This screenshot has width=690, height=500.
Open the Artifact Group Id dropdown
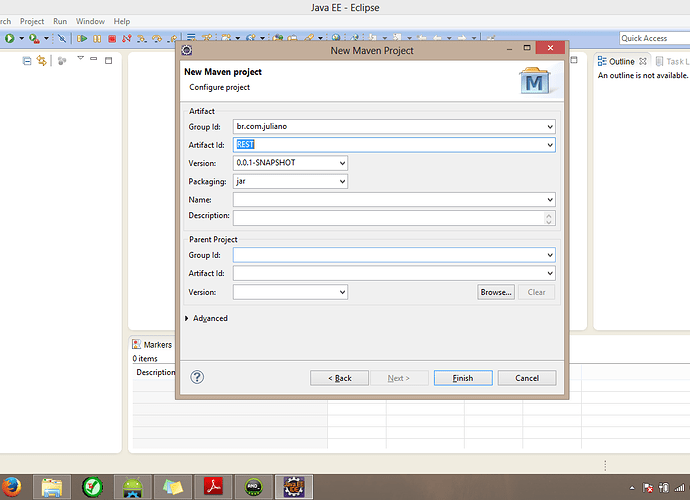(550, 127)
